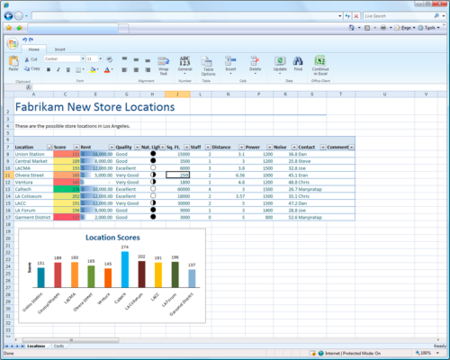Image resolution: width=450 pixels, height=360 pixels.
Task: Click the browser Stop icon
Action: click(x=356, y=16)
